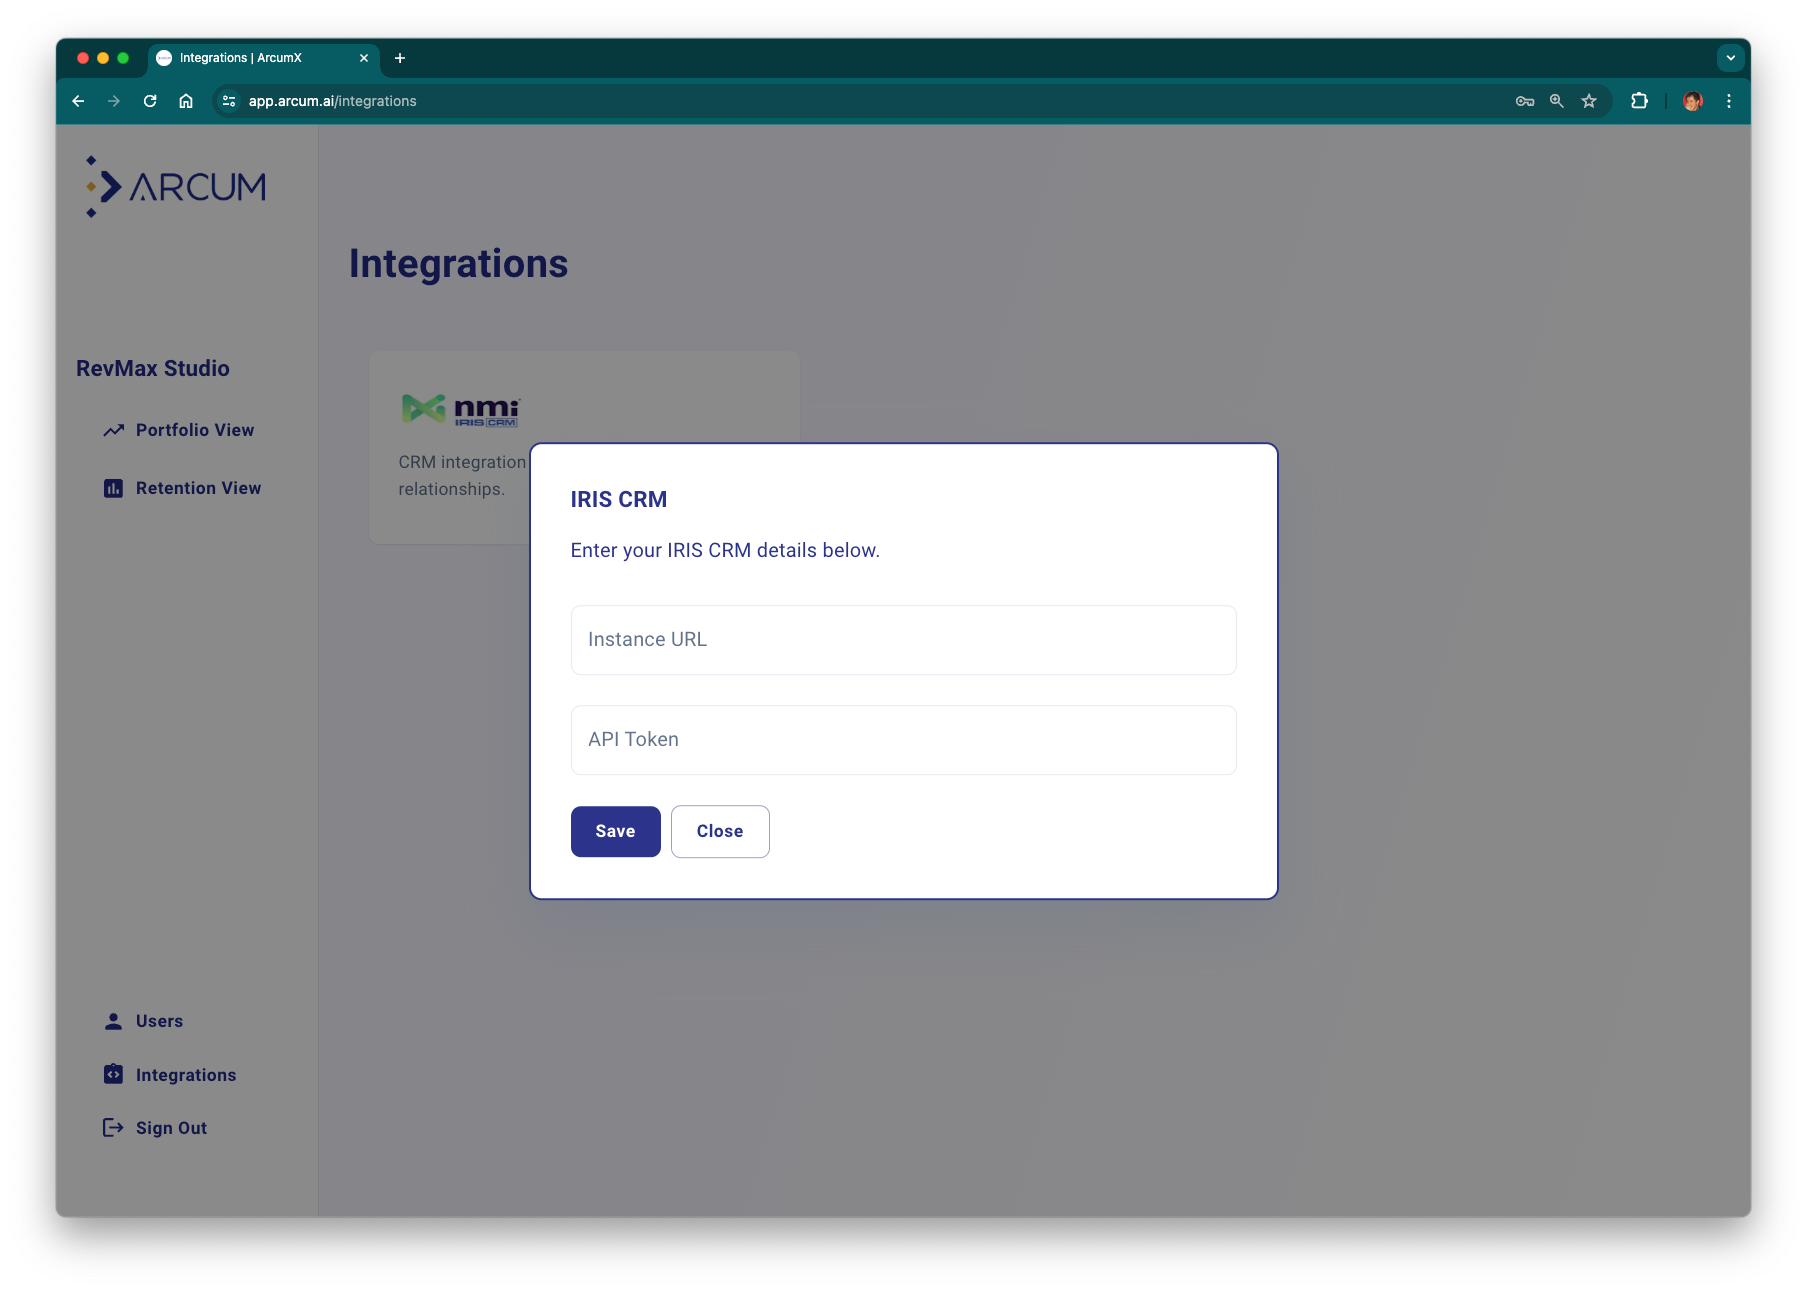This screenshot has width=1807, height=1291.
Task: Click the address bar URL
Action: point(333,101)
